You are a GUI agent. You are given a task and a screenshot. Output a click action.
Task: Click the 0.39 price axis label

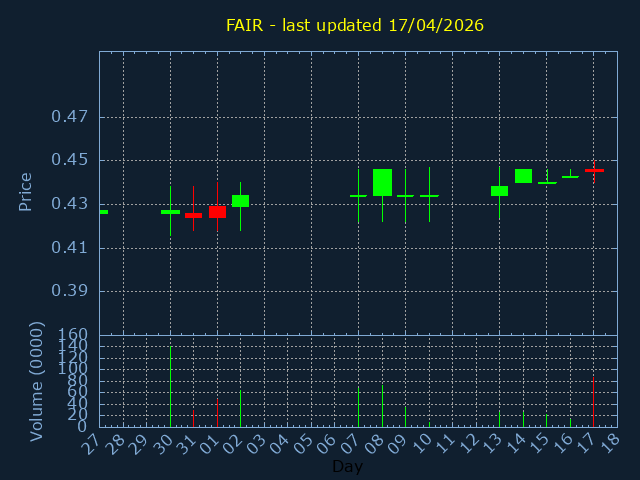coord(69,291)
